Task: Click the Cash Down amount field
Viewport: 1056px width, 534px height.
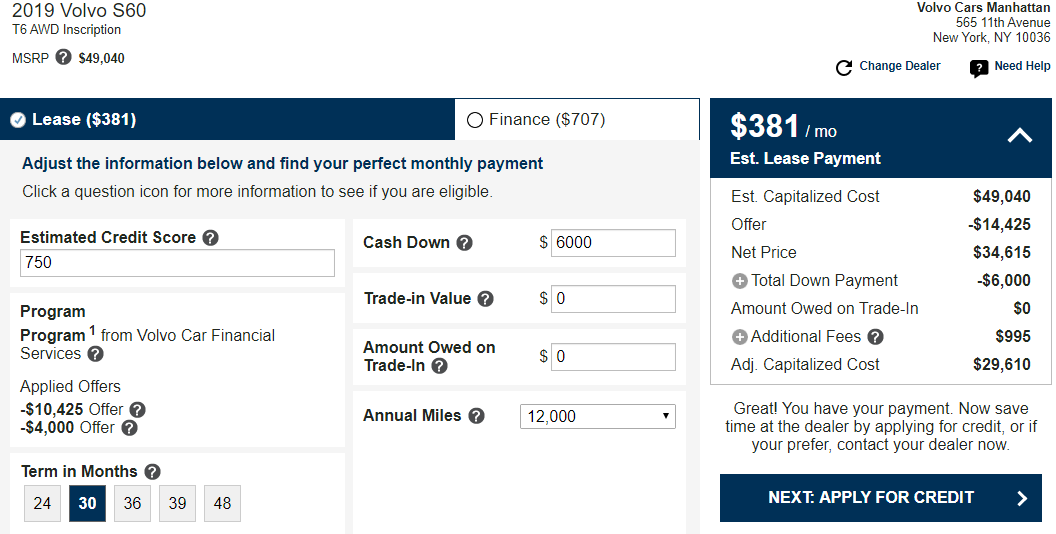Action: [614, 243]
